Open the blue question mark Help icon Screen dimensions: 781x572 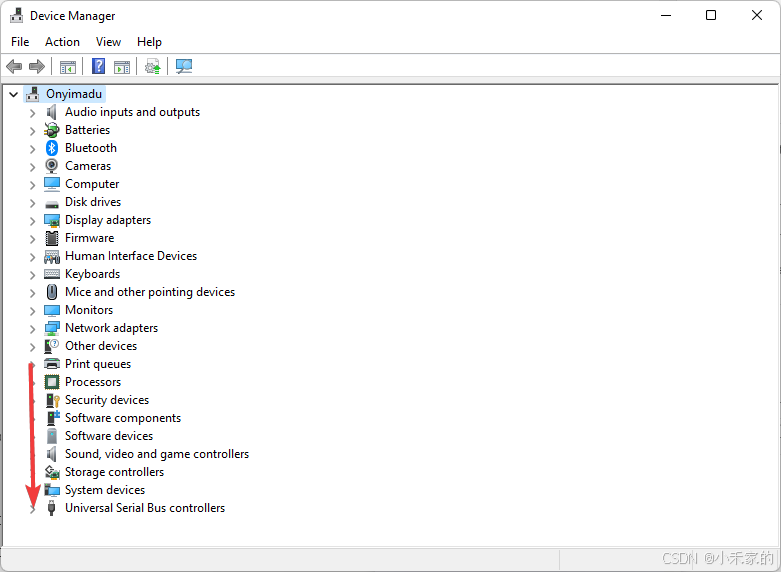click(x=99, y=66)
